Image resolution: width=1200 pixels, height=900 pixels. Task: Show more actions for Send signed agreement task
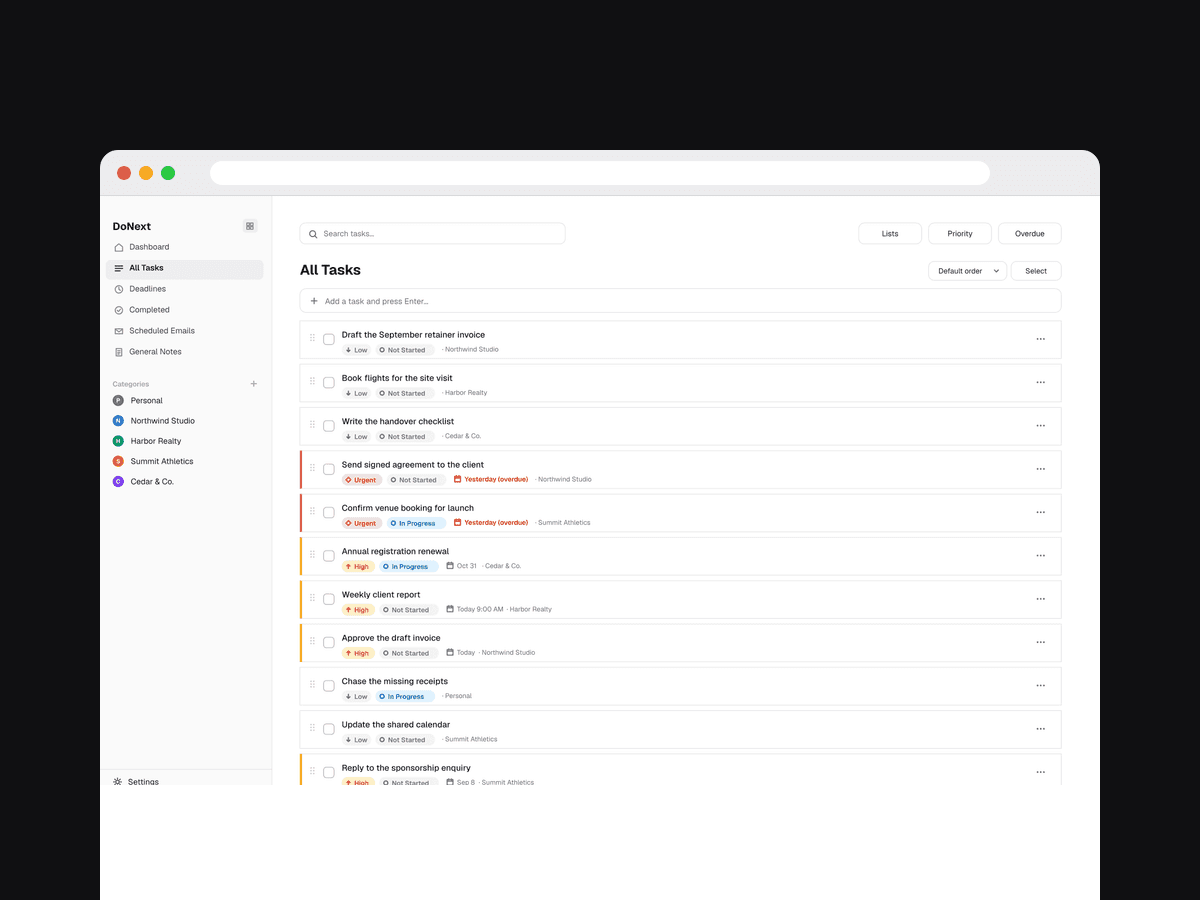pyautogui.click(x=1040, y=469)
